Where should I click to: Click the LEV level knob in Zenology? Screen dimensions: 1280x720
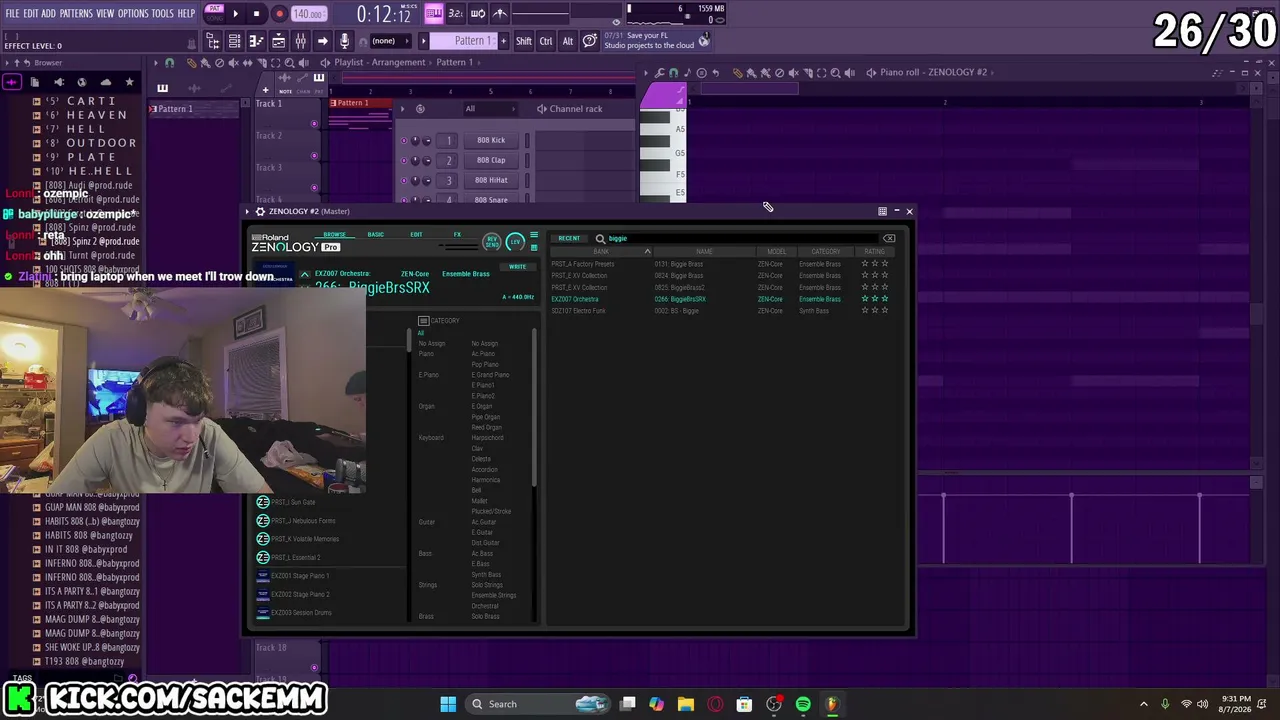pyautogui.click(x=515, y=242)
